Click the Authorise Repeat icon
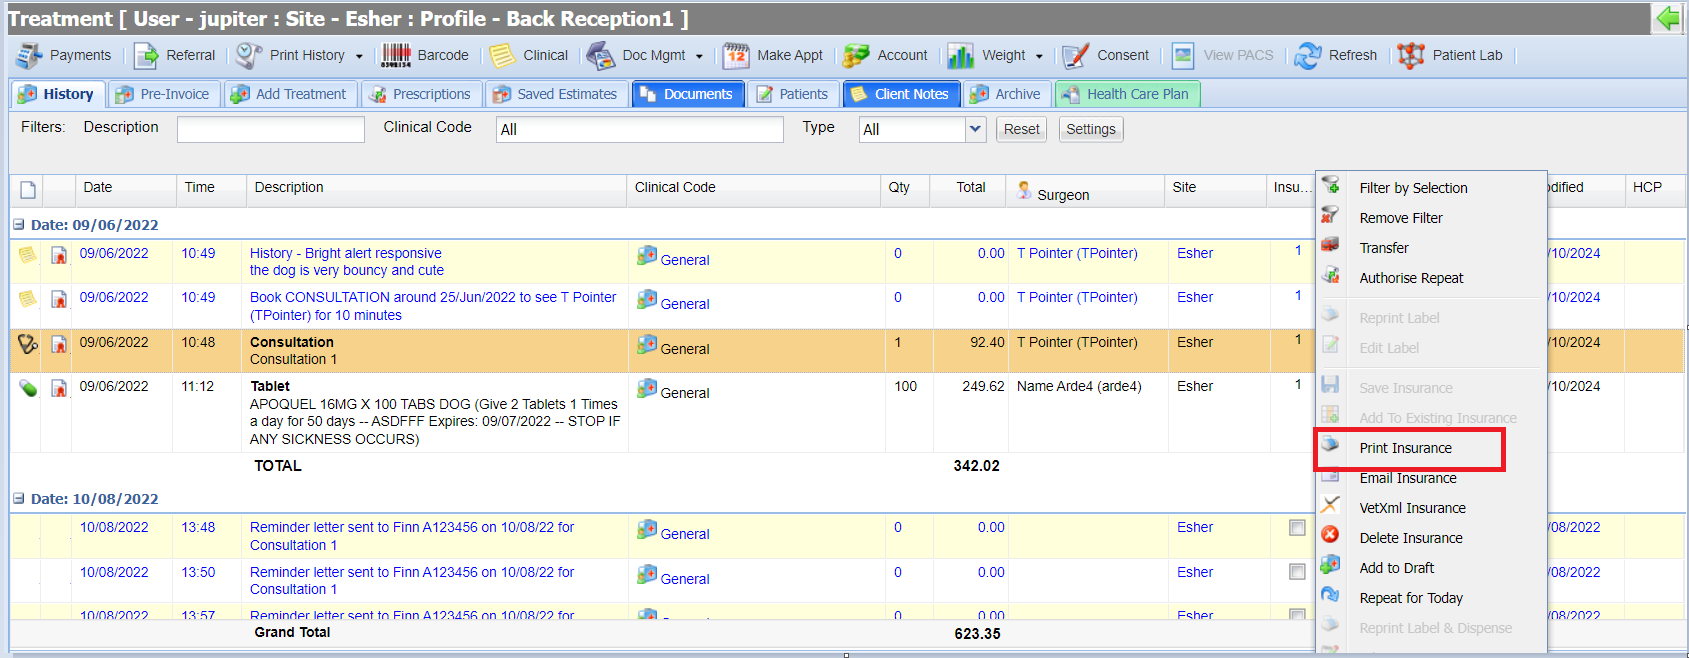 coord(1330,275)
